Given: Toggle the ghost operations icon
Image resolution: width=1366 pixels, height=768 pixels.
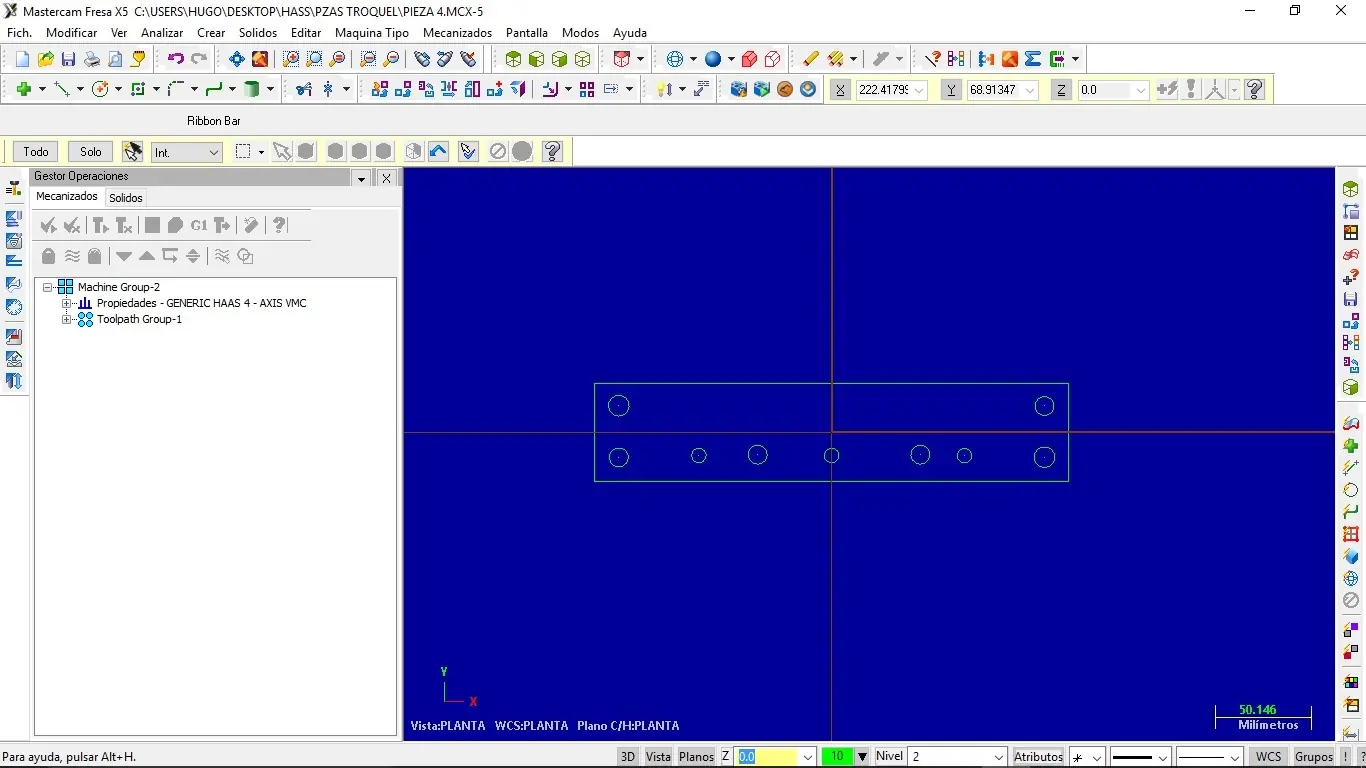Looking at the screenshot, I should pos(94,256).
